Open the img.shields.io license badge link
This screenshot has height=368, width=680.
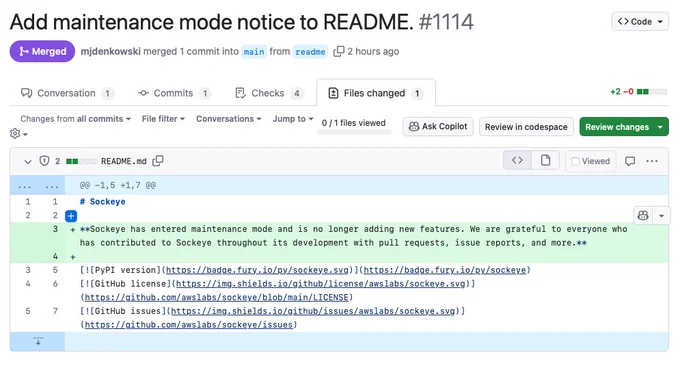[321, 284]
